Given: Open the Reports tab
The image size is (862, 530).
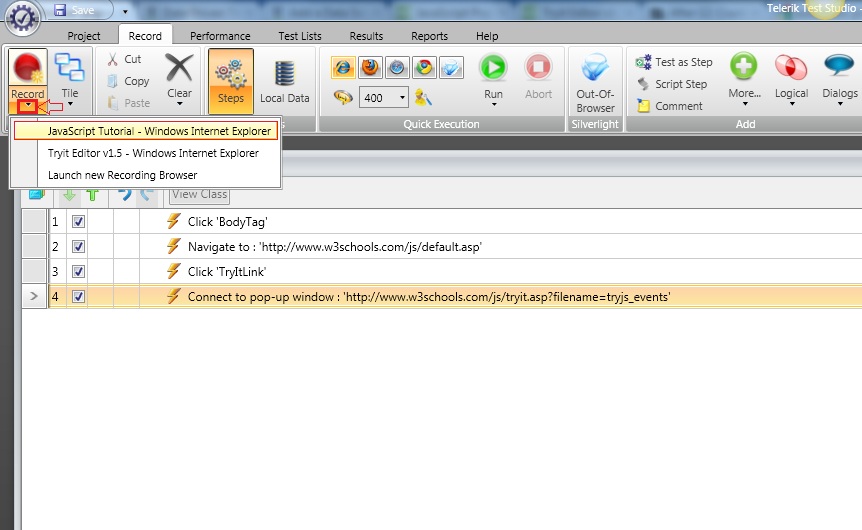Looking at the screenshot, I should [x=429, y=36].
